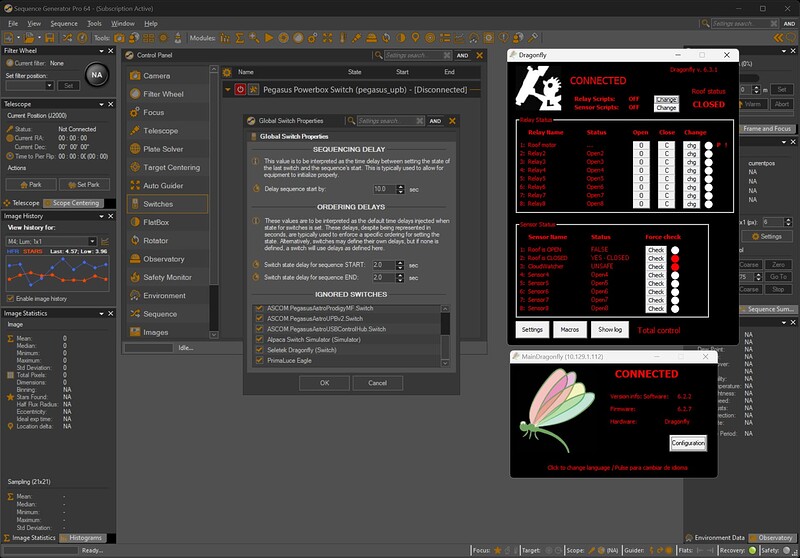Toggle the Alpaca Switch Simulator checkbox
Image resolution: width=800 pixels, height=558 pixels.
coord(260,339)
